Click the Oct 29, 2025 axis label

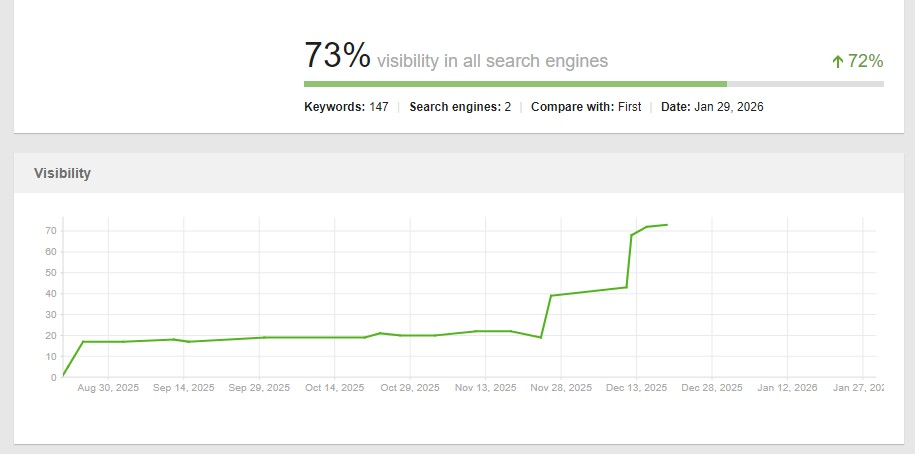coord(410,387)
